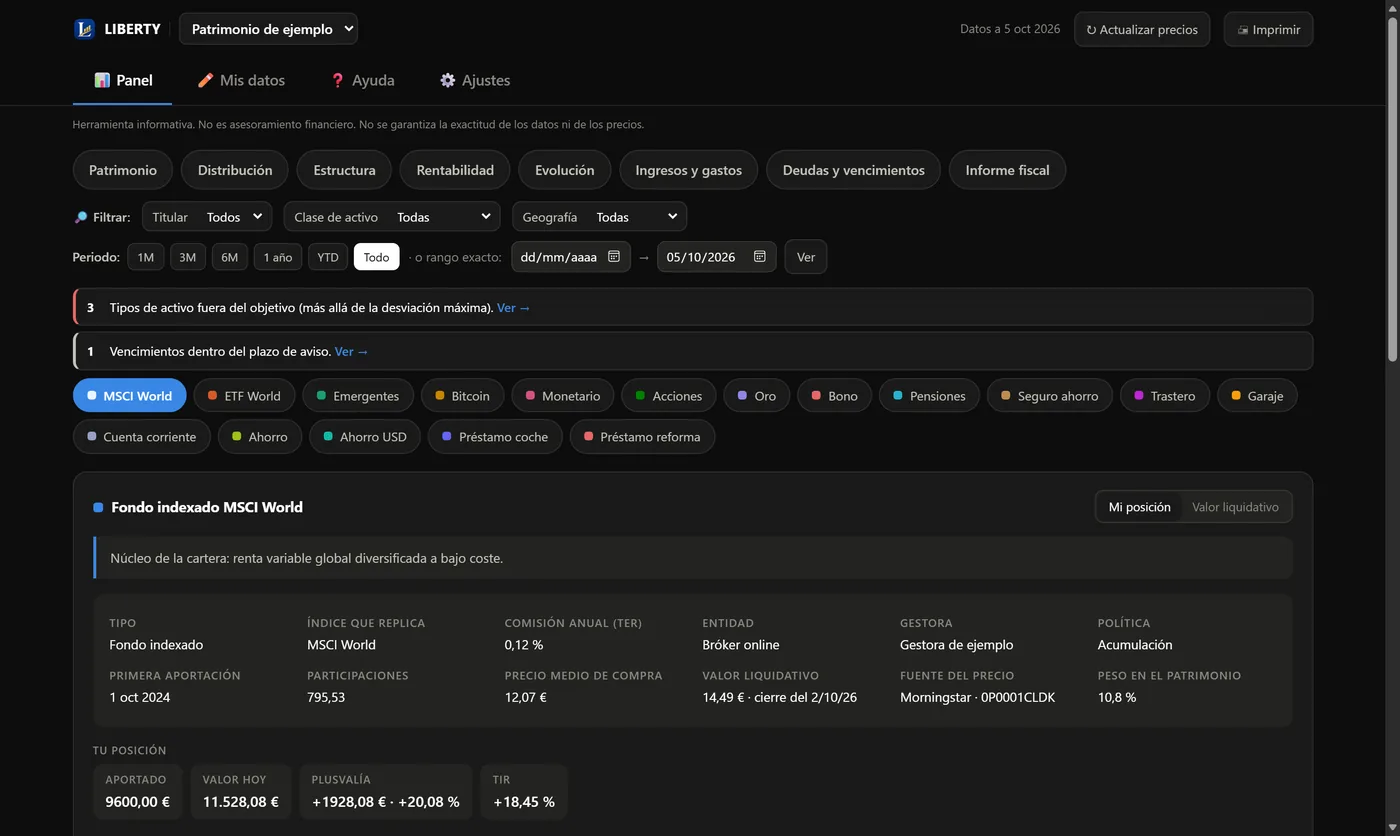The width and height of the screenshot is (1400, 836).
Task: Select the Emergentes asset chip
Action: [x=357, y=396]
